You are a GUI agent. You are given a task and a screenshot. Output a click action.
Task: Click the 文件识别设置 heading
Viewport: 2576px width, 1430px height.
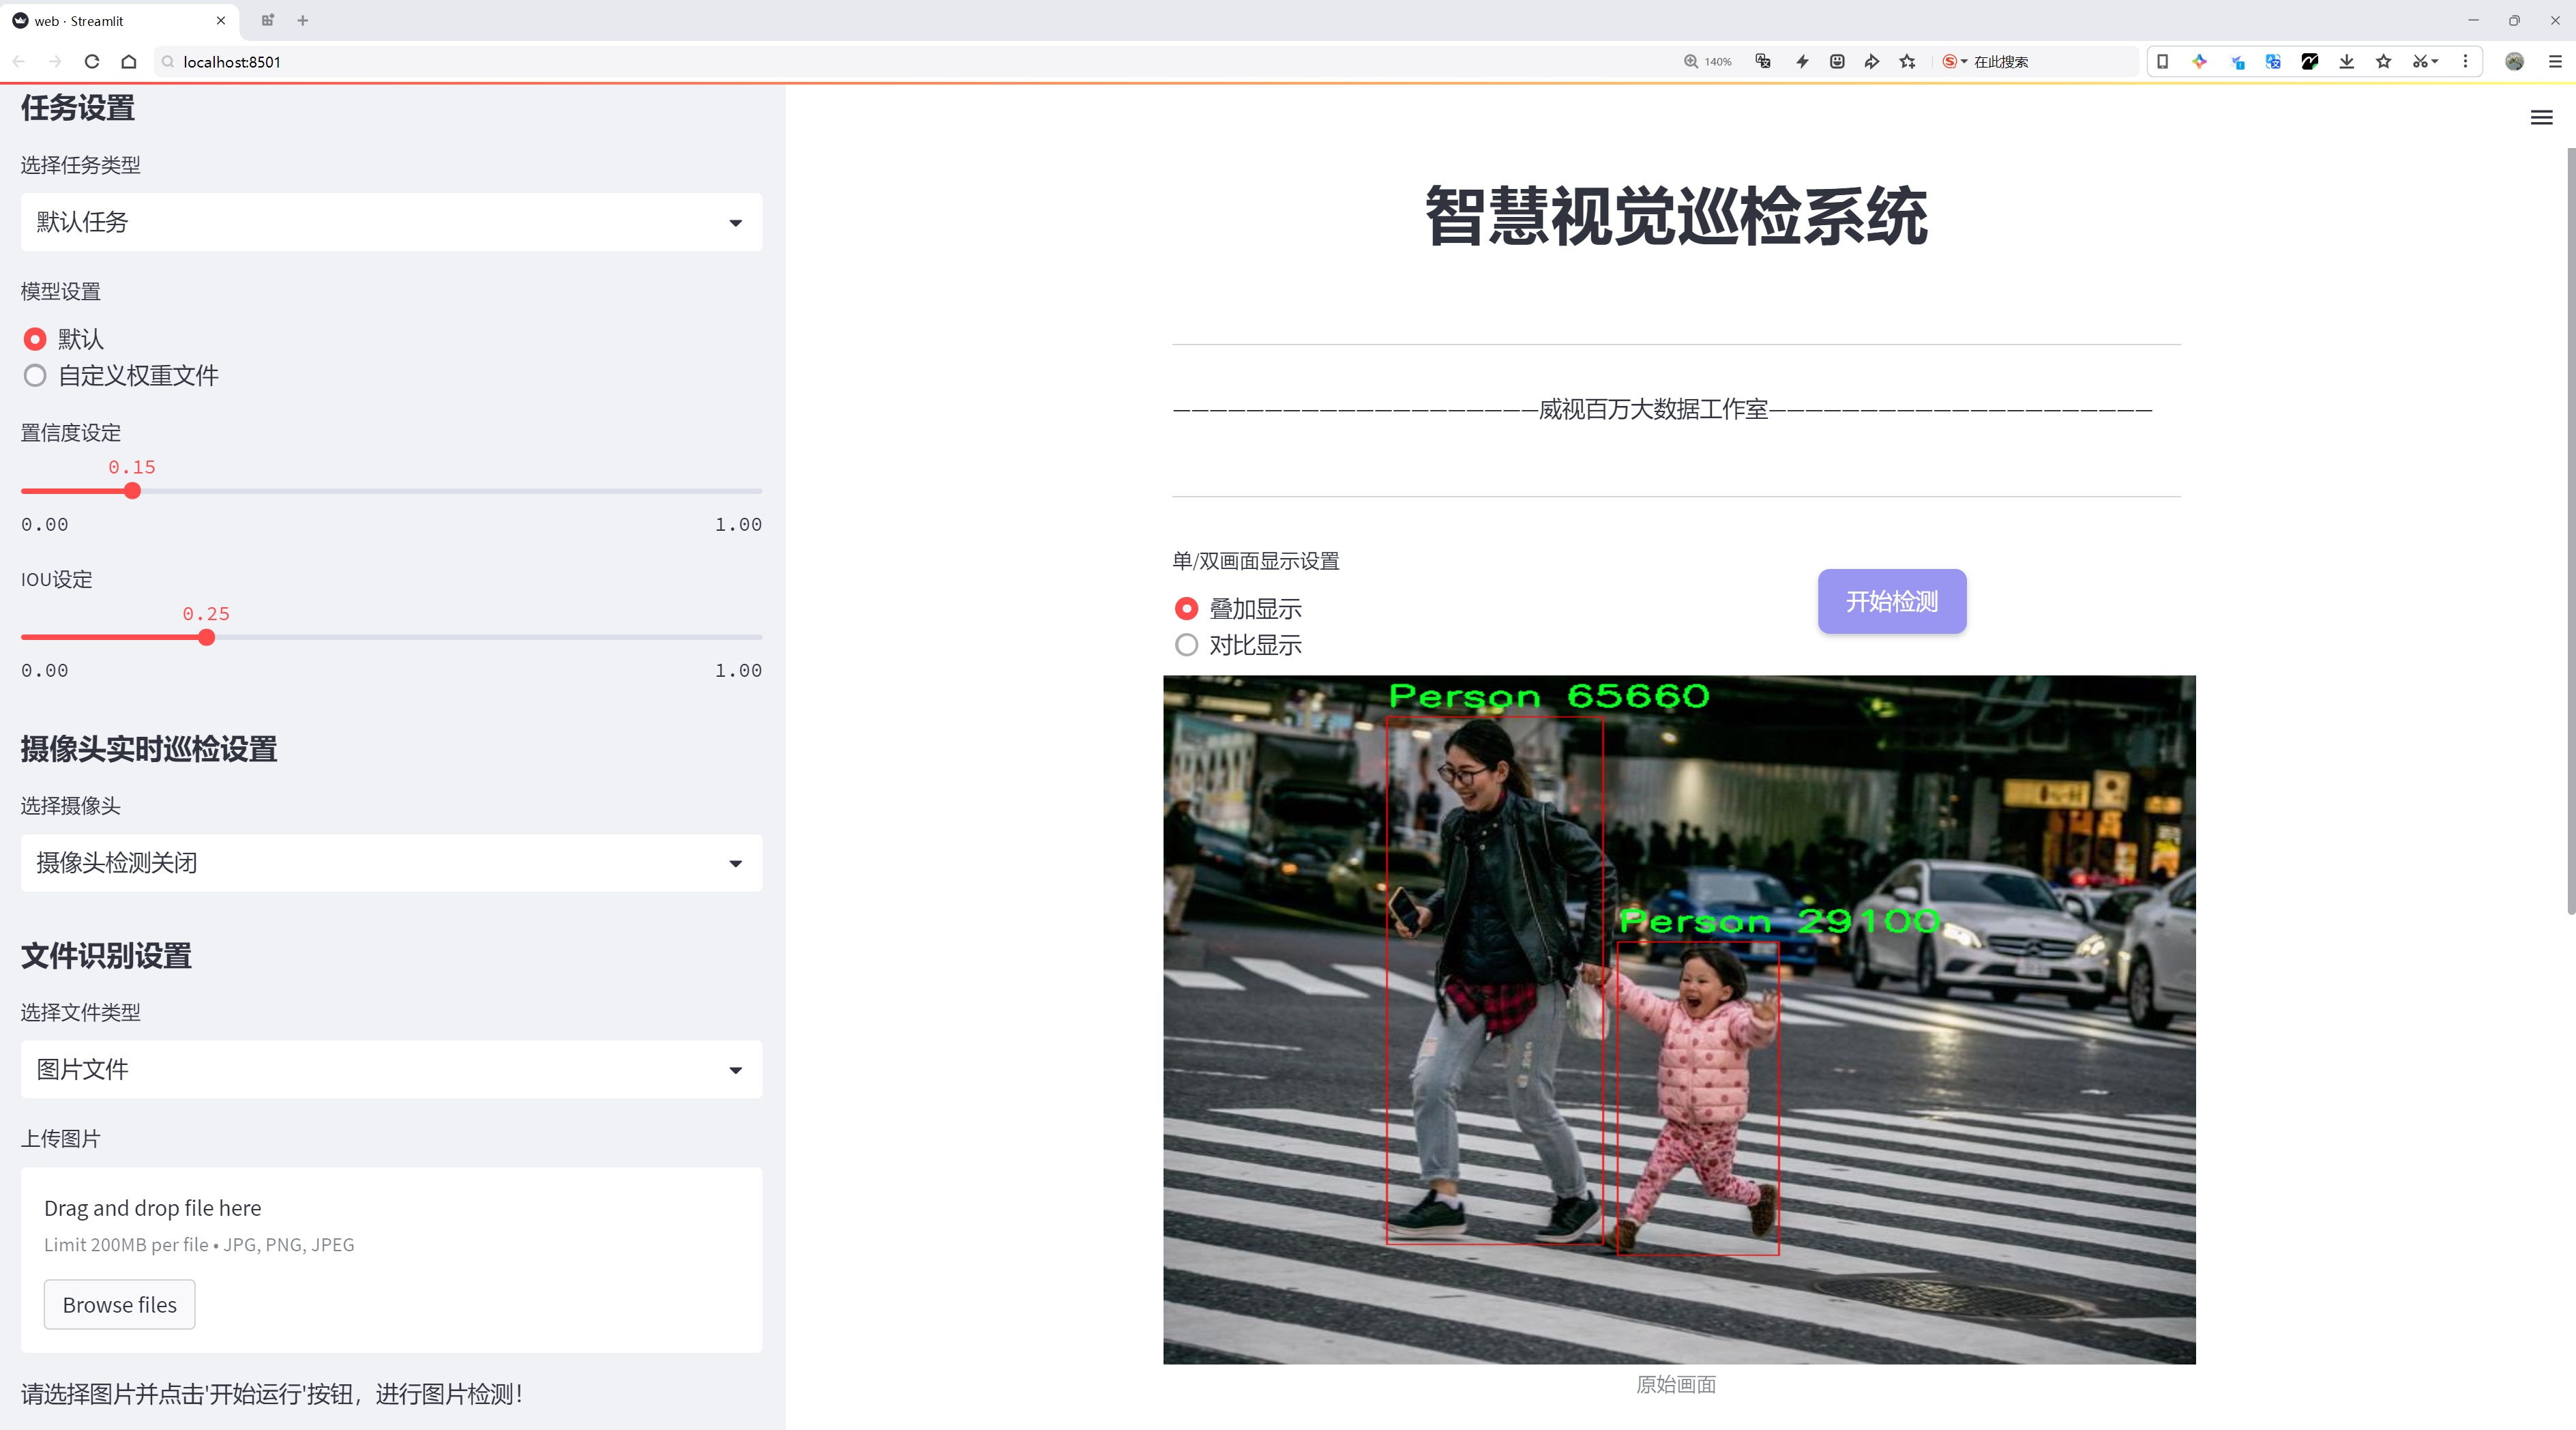106,956
